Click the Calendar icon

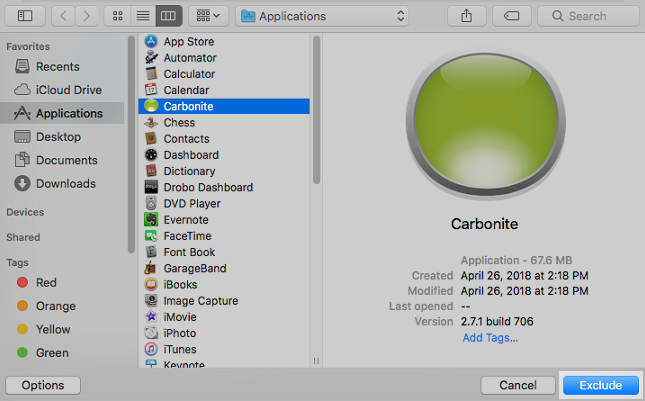point(151,90)
